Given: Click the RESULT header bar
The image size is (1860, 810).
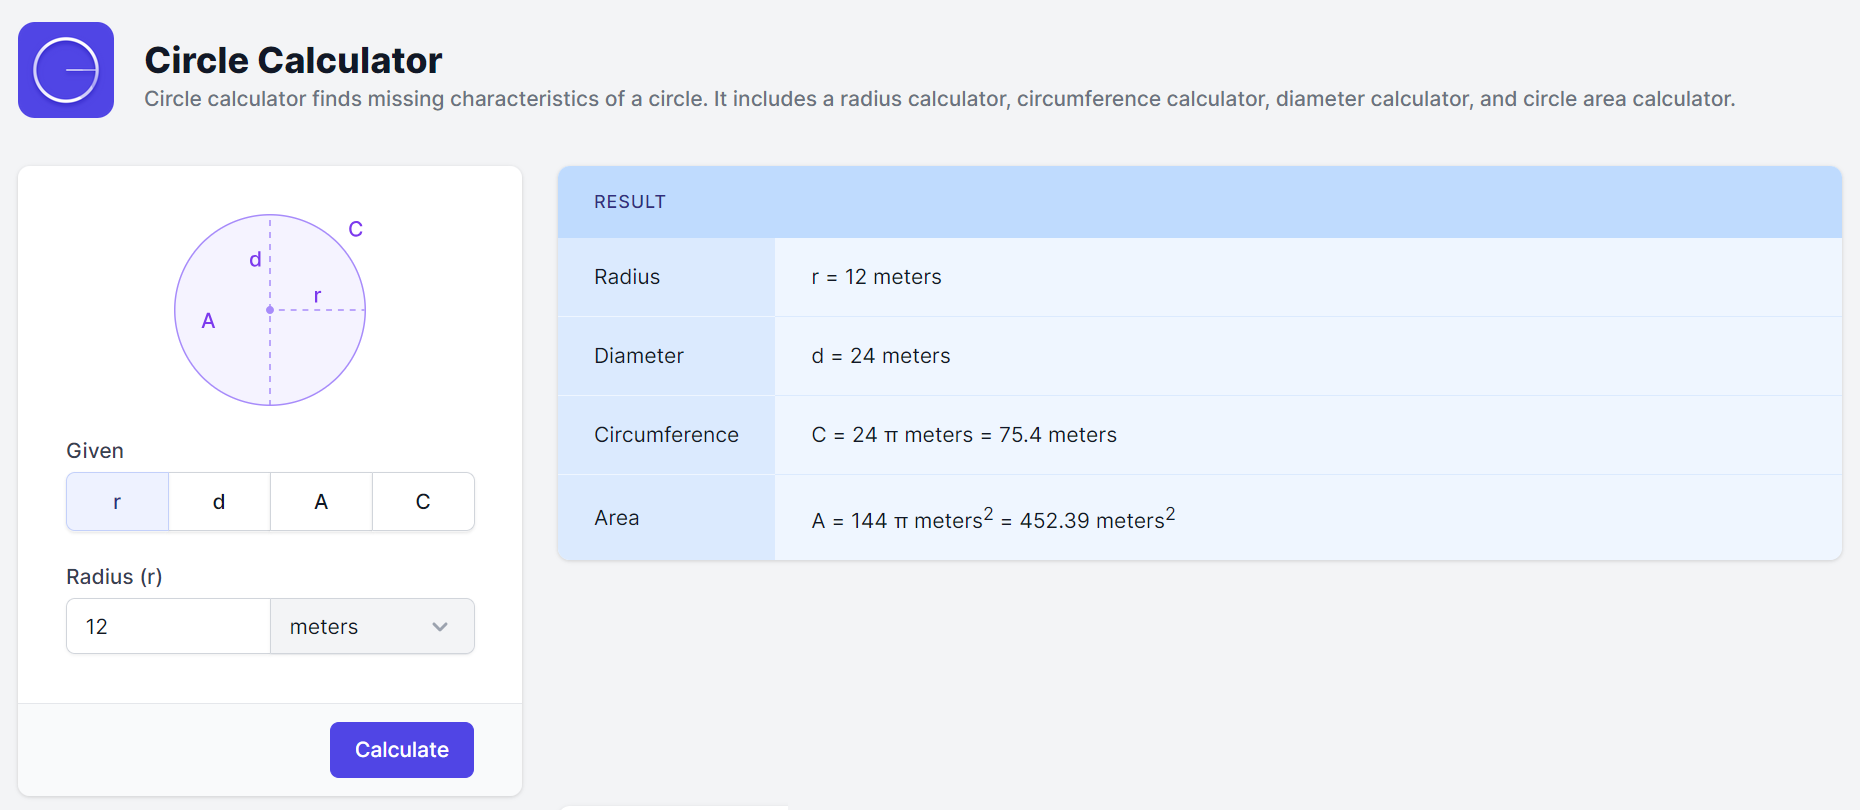Looking at the screenshot, I should pos(1200,202).
